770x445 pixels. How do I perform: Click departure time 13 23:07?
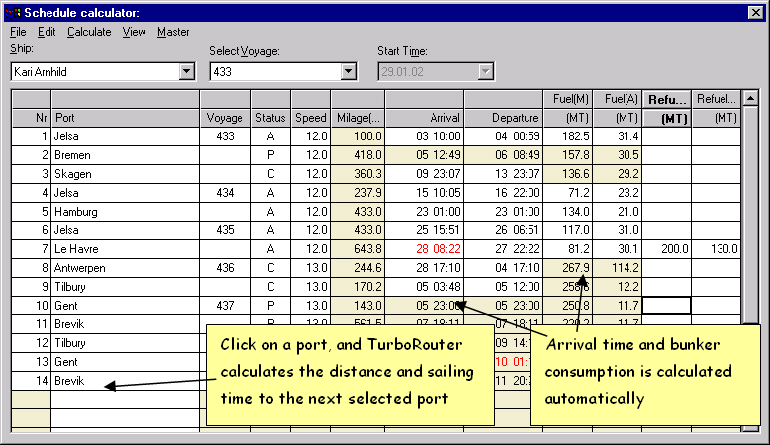[x=503, y=174]
